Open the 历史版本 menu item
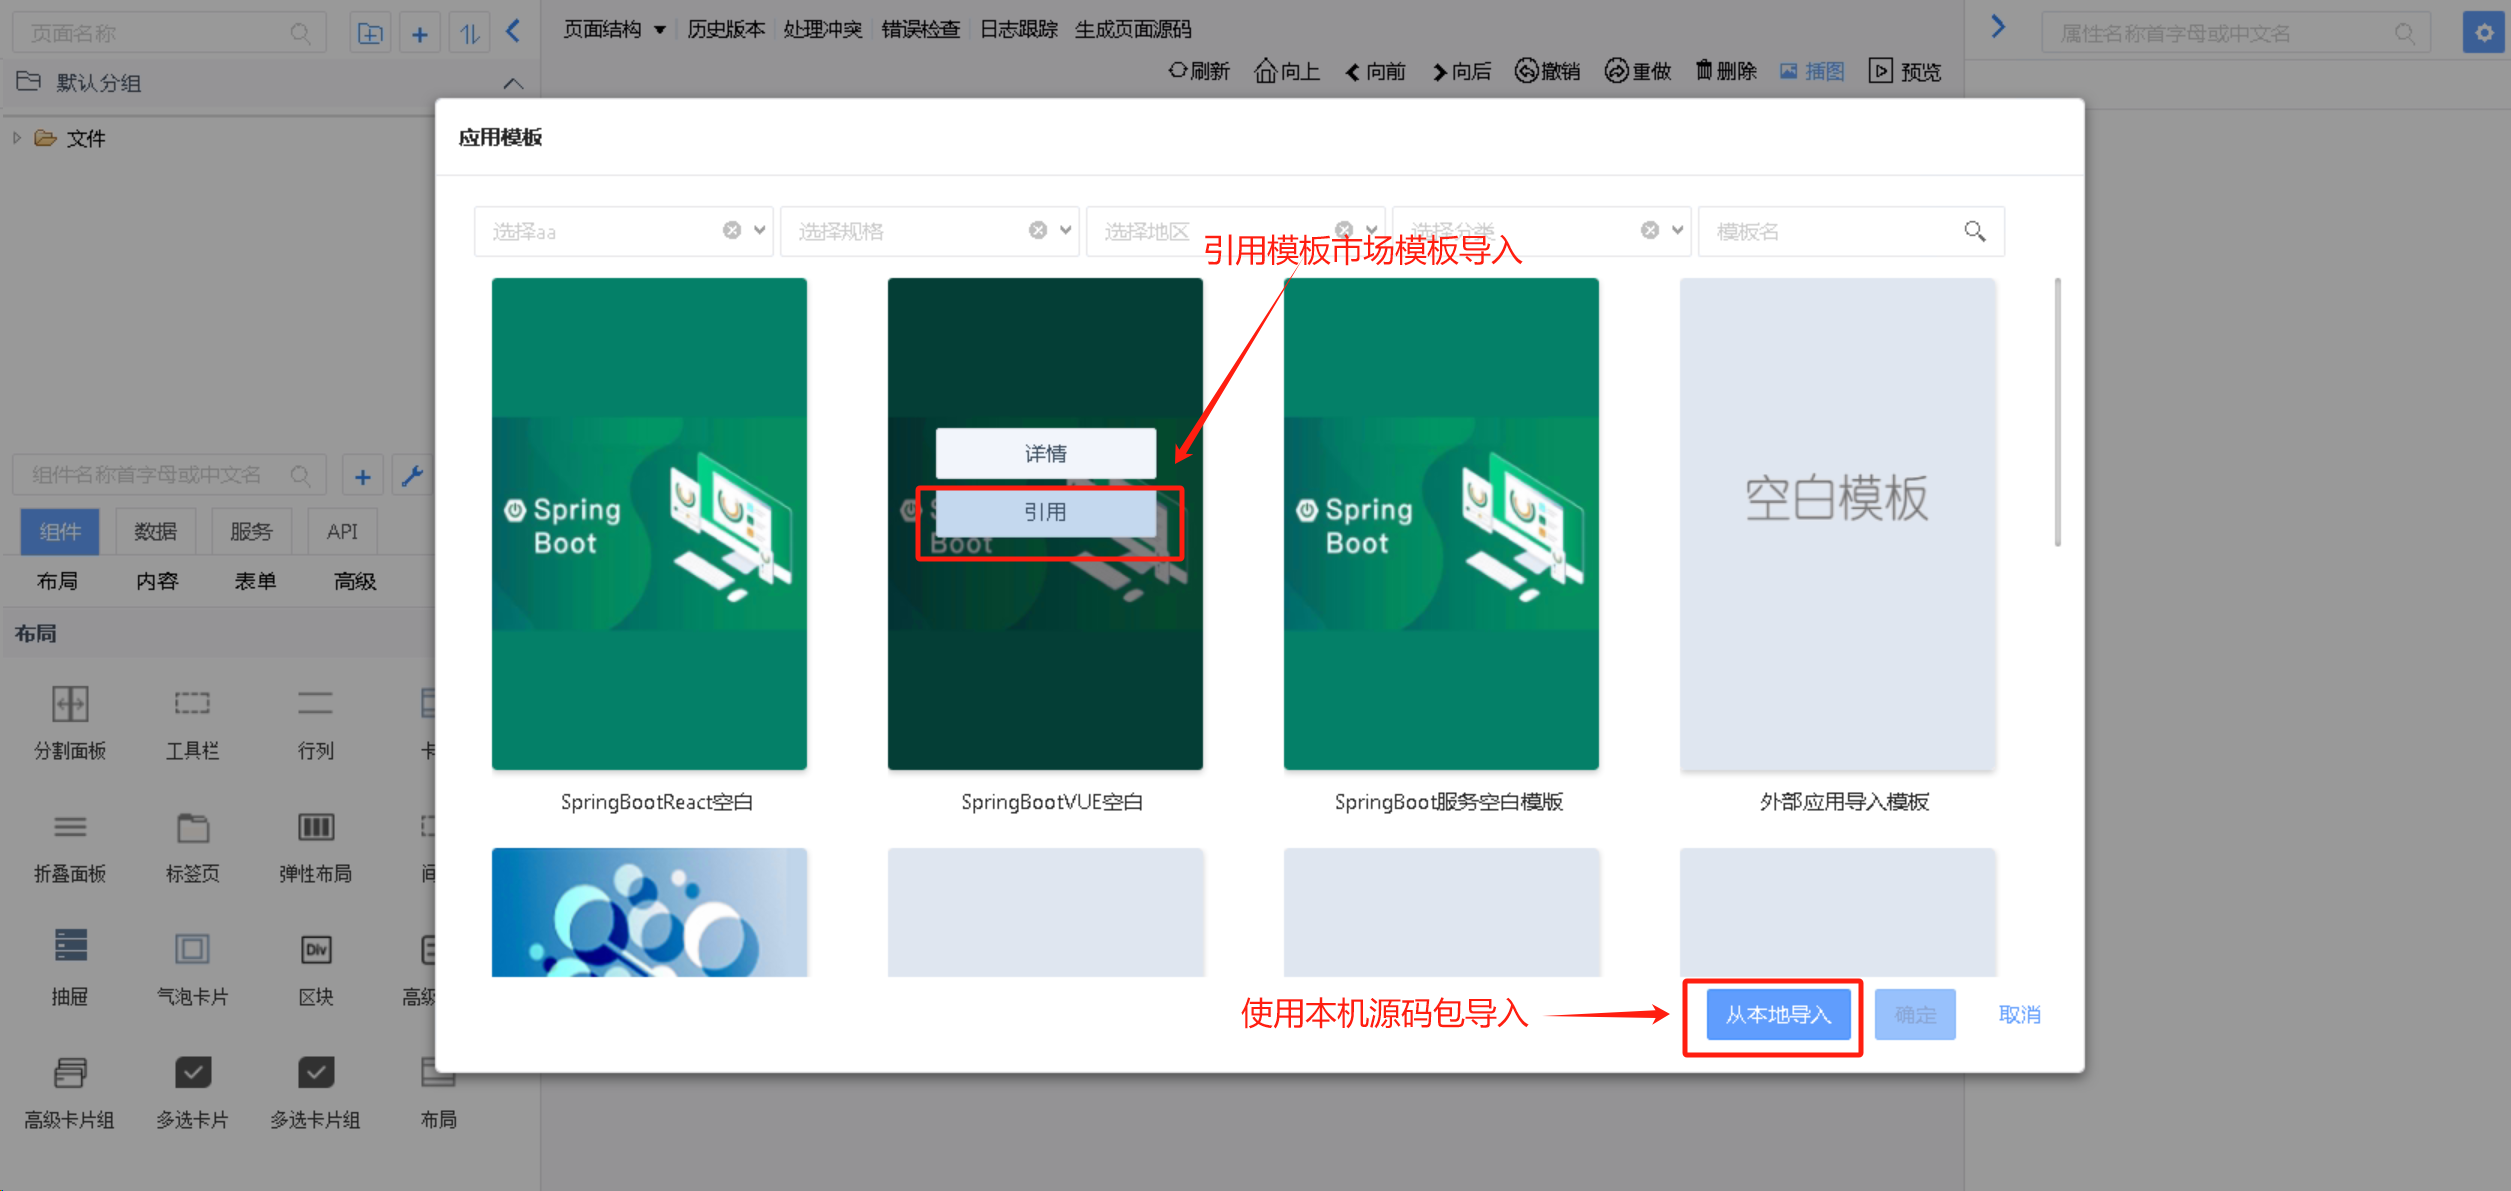 click(x=726, y=29)
